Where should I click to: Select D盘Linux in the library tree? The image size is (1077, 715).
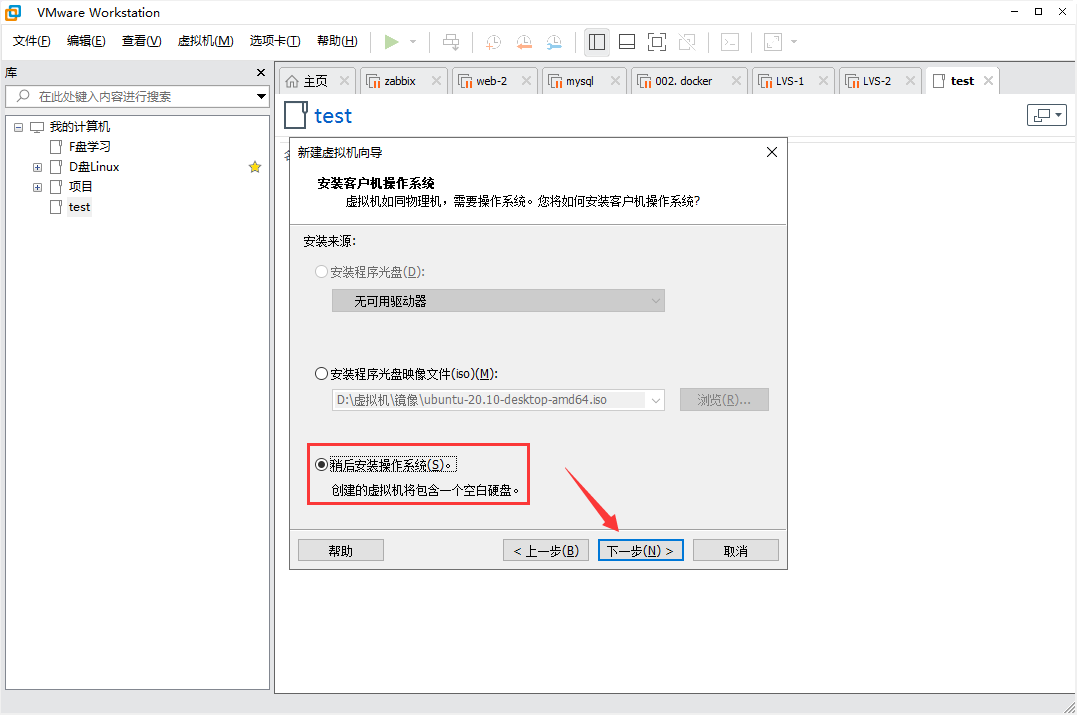point(94,167)
